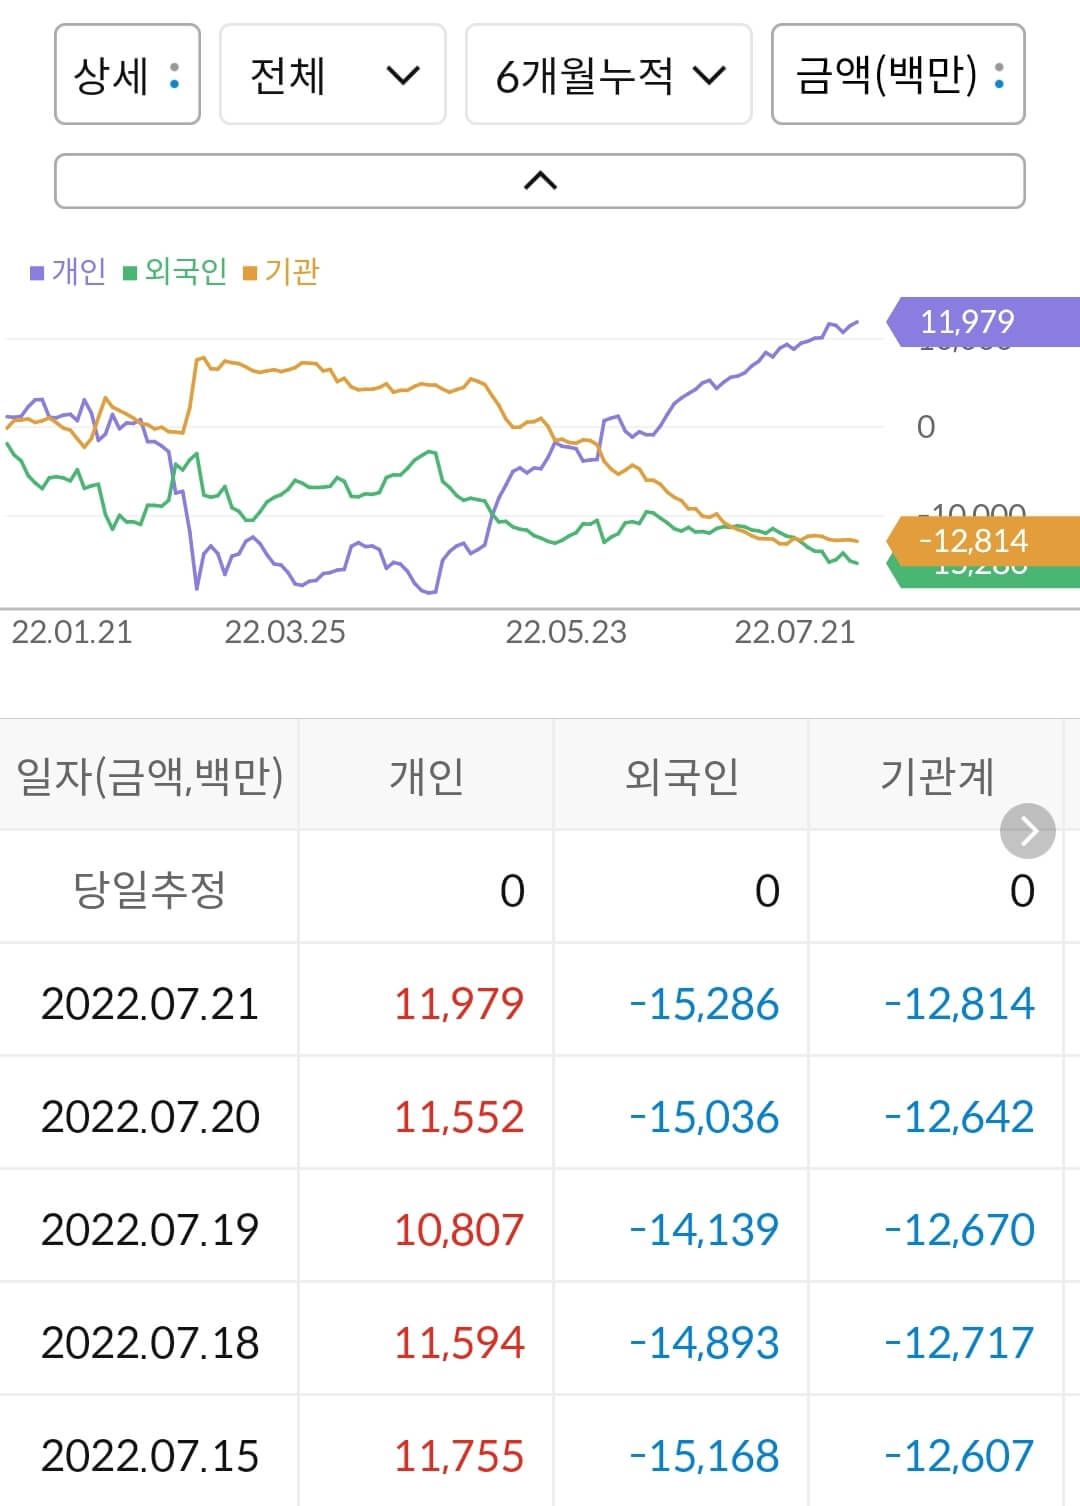Viewport: 1080px width, 1506px height.
Task: Select the purple 11,979 value tag
Action: click(965, 320)
